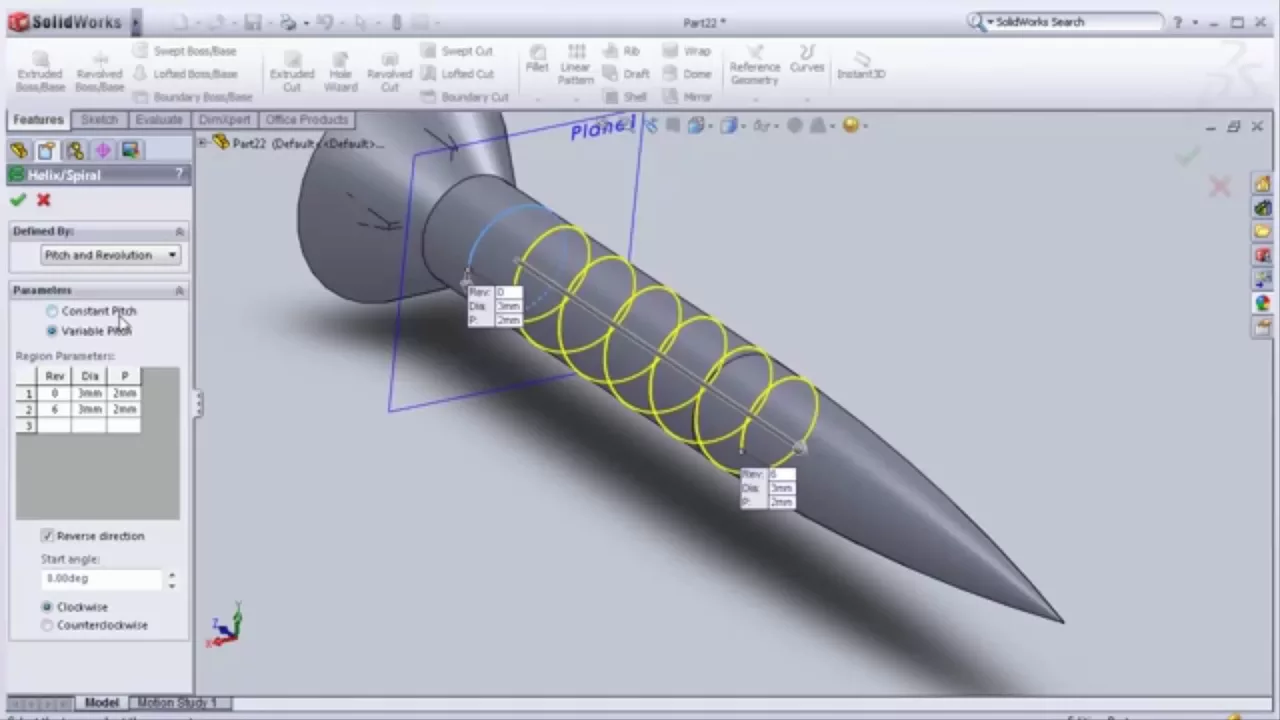Click the Linear Pattern tool
Viewport: 1280px width, 720px height.
coord(576,65)
